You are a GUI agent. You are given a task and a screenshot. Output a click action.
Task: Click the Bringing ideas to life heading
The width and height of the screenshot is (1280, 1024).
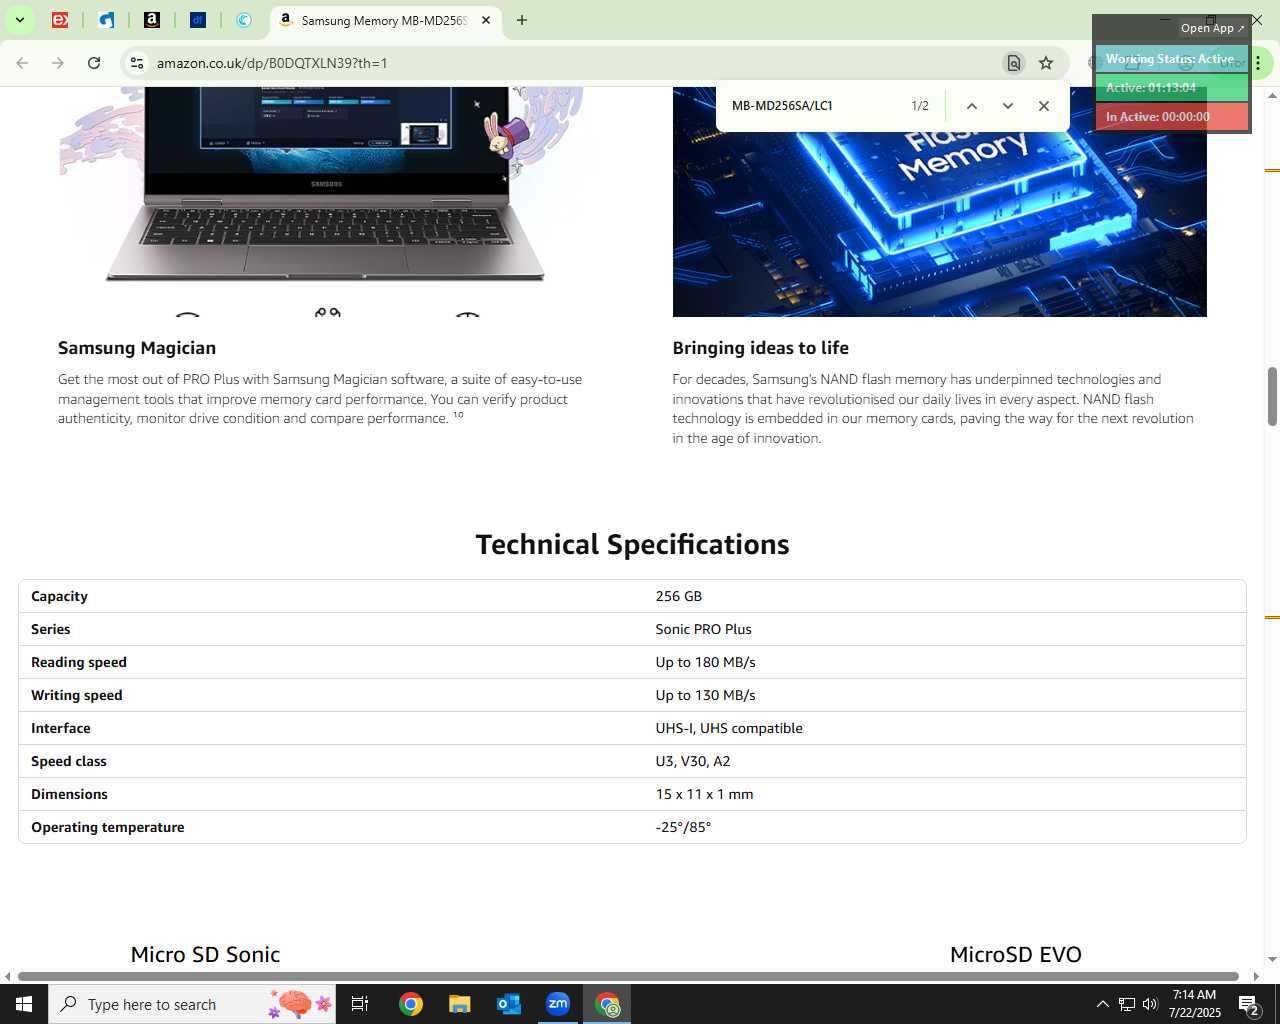[x=760, y=348]
